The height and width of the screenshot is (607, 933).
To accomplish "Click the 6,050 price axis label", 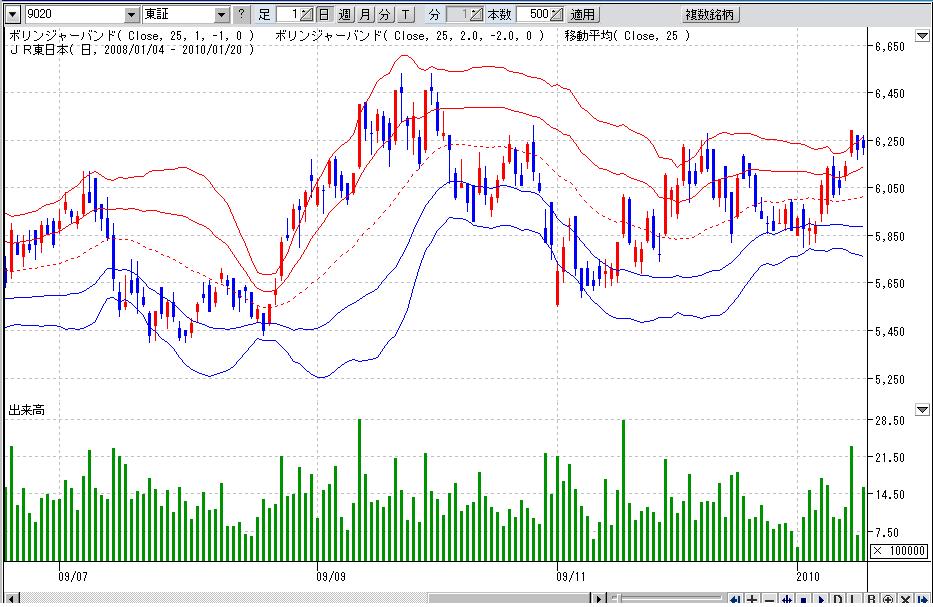I will [x=890, y=189].
